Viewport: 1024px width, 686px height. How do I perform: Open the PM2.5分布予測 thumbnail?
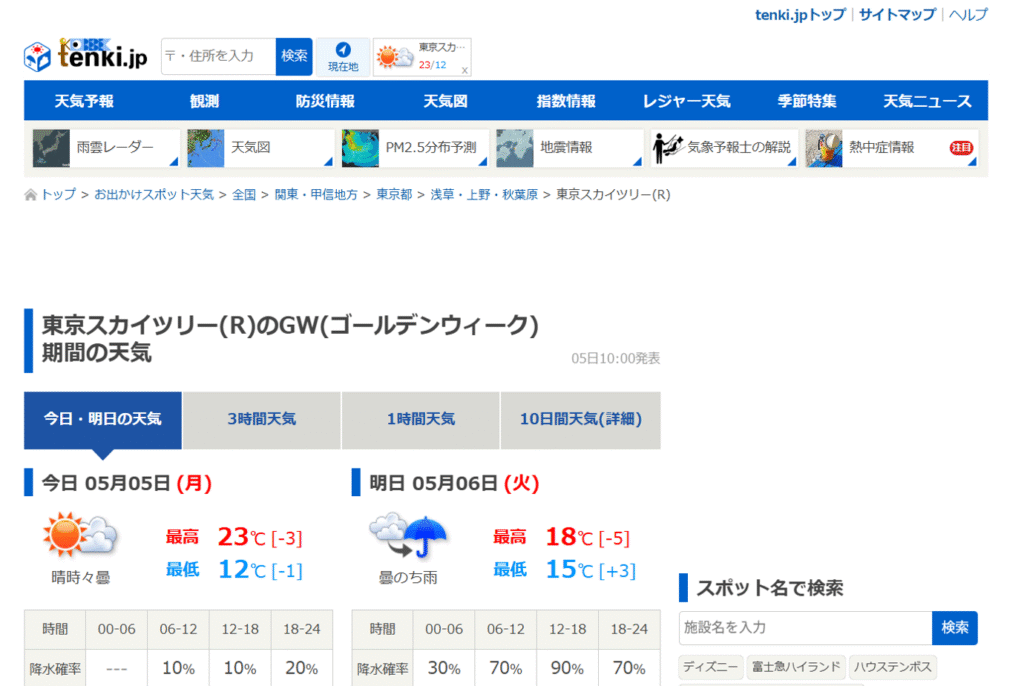(x=360, y=148)
